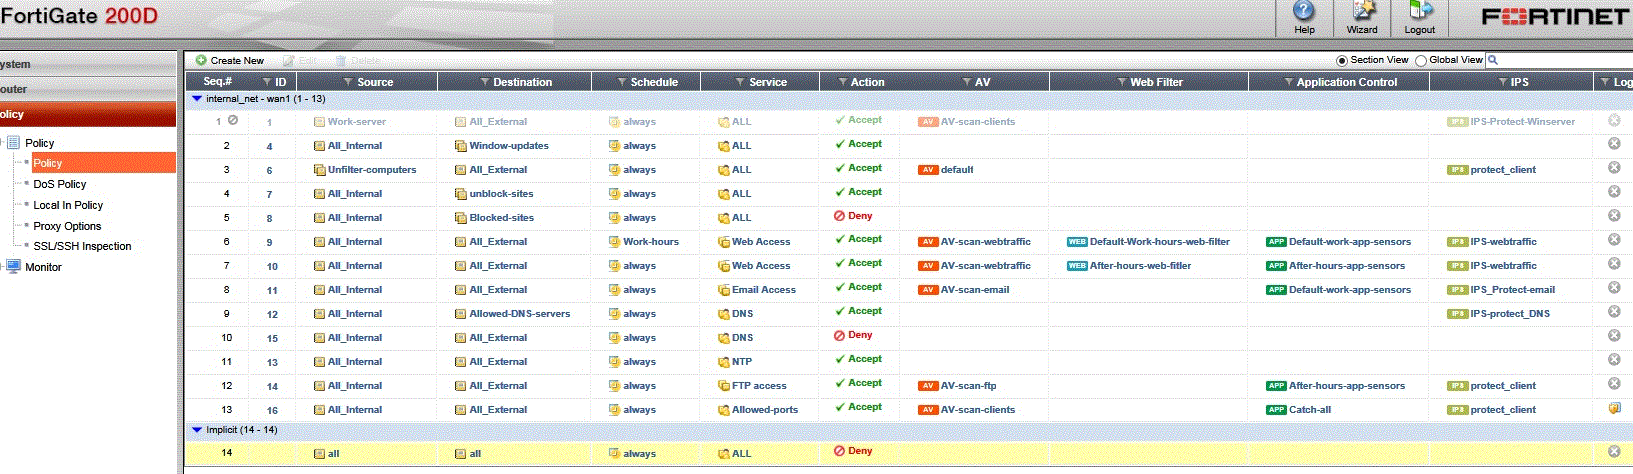Click the NTP service entry
The height and width of the screenshot is (474, 1633).
pos(741,362)
